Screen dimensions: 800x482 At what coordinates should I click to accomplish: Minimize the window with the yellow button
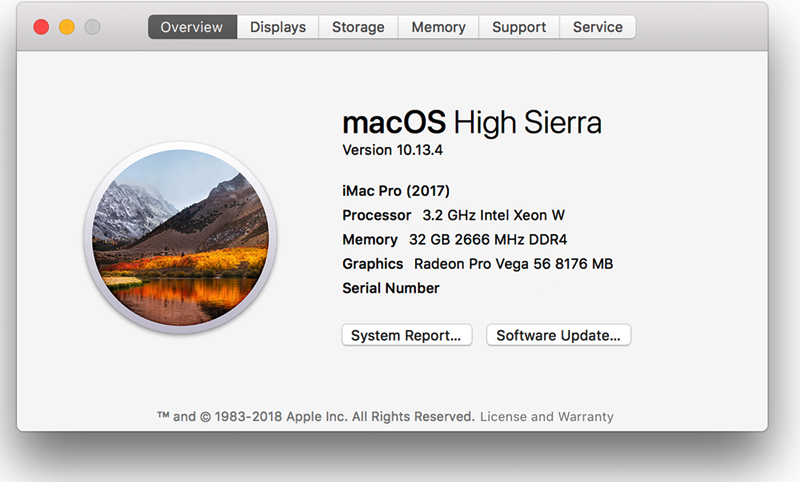pos(67,27)
